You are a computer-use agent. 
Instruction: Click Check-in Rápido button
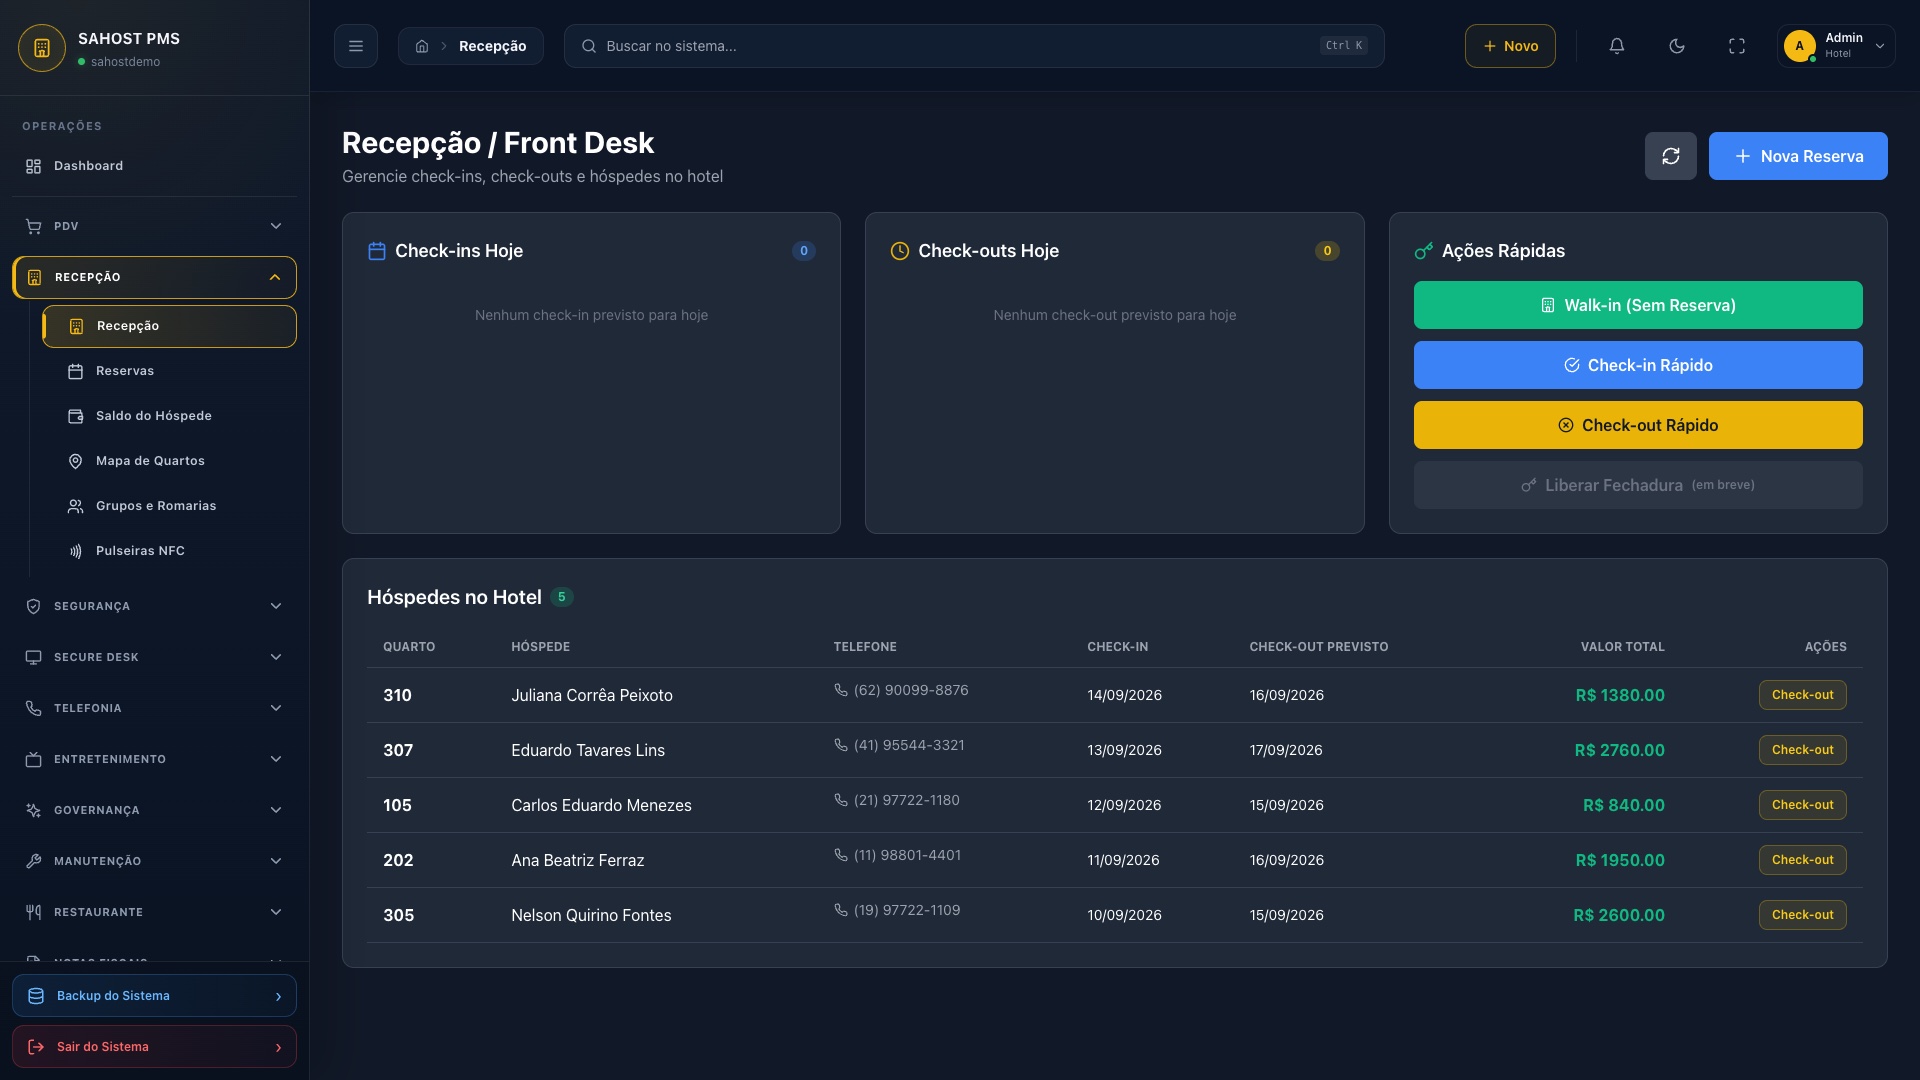pyautogui.click(x=1638, y=365)
